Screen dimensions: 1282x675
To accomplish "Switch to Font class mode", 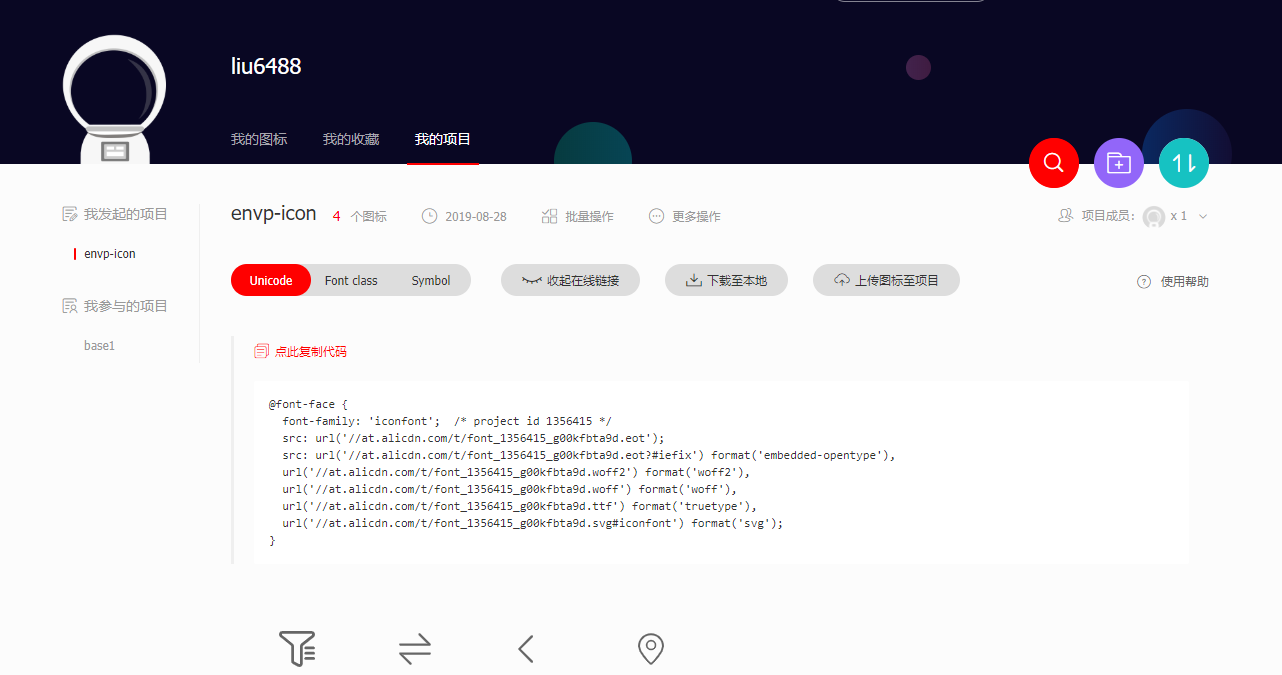I will point(351,281).
